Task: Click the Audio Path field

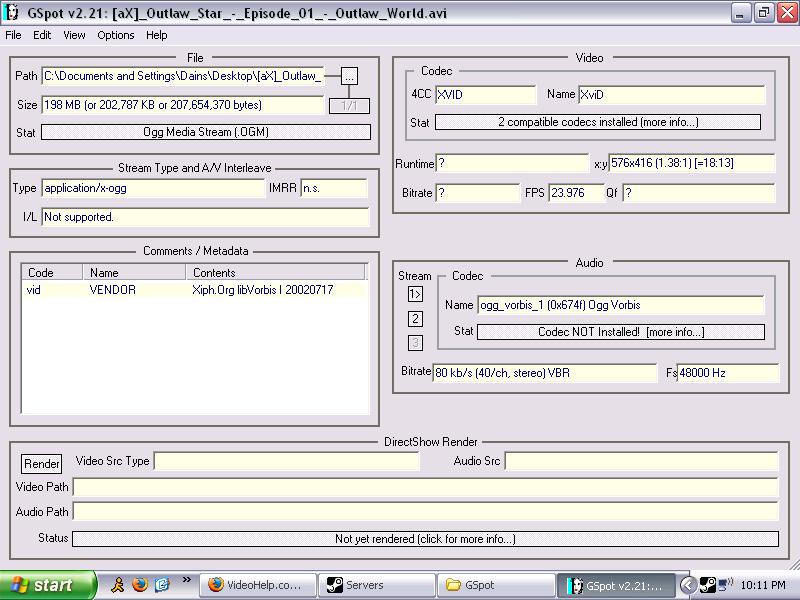Action: pyautogui.click(x=426, y=512)
